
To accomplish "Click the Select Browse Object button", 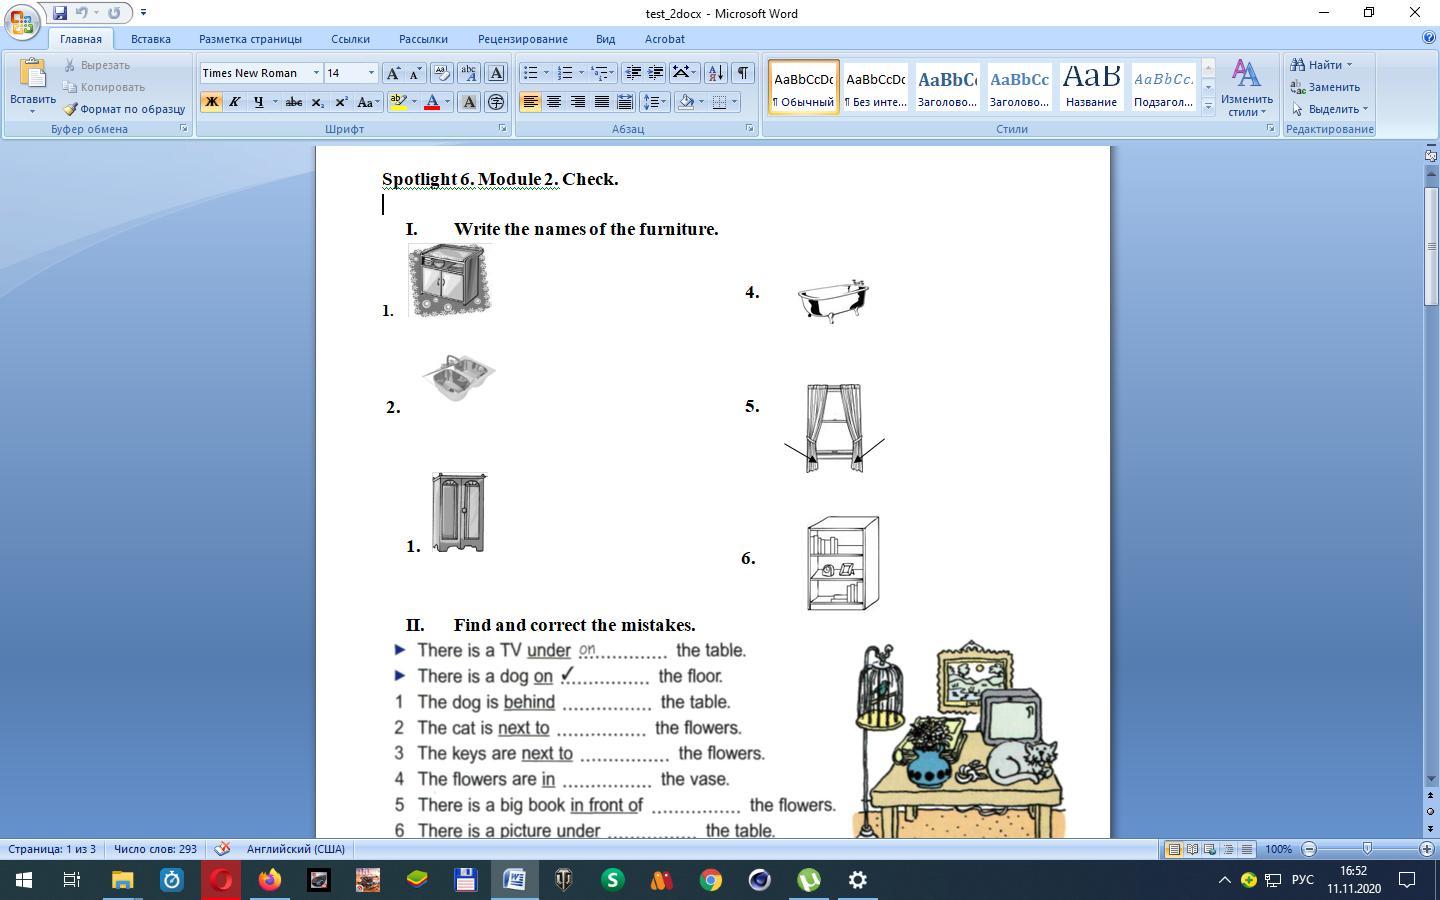I will pos(1430,810).
